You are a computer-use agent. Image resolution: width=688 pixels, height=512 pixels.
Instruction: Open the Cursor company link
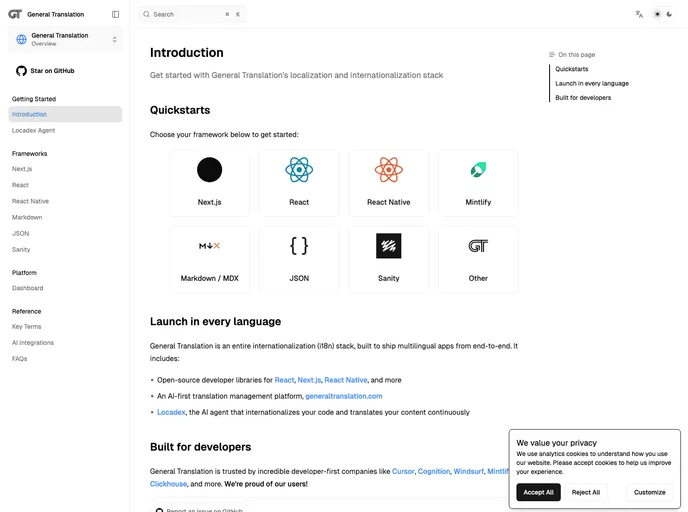tap(403, 471)
